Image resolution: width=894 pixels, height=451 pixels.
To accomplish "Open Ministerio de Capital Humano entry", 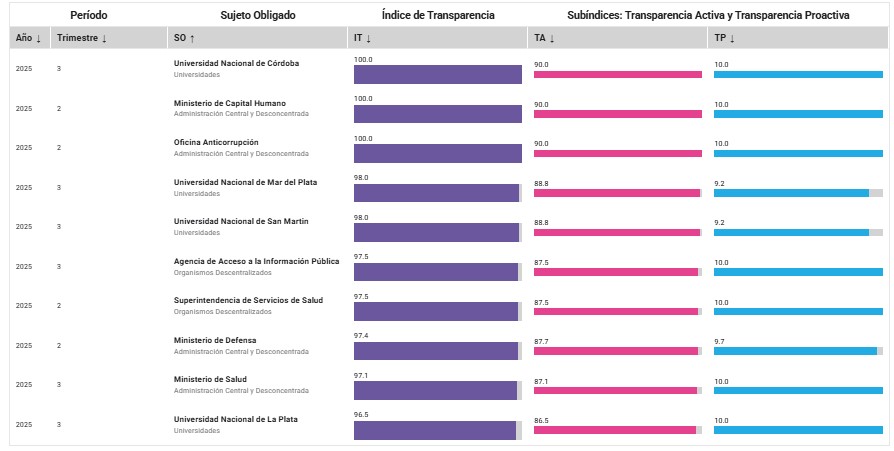I will coord(229,102).
